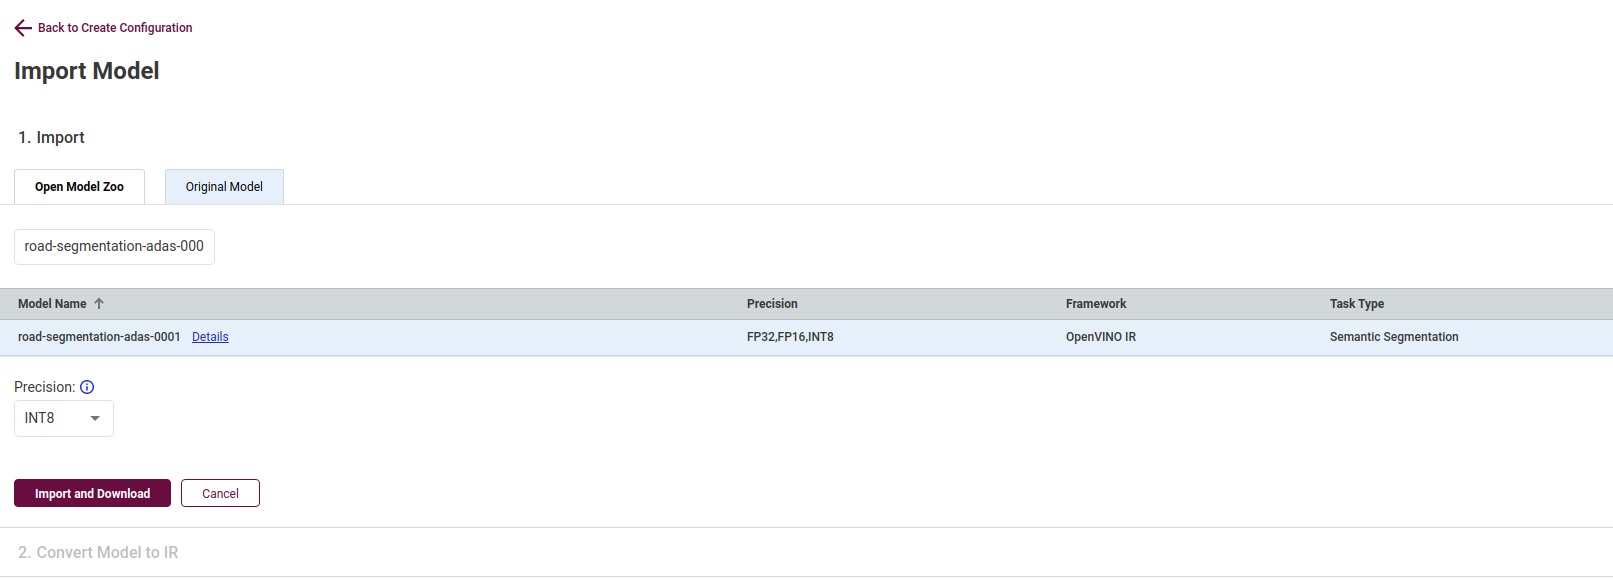
Task: Switch to the Original Model tab
Action: tap(224, 187)
